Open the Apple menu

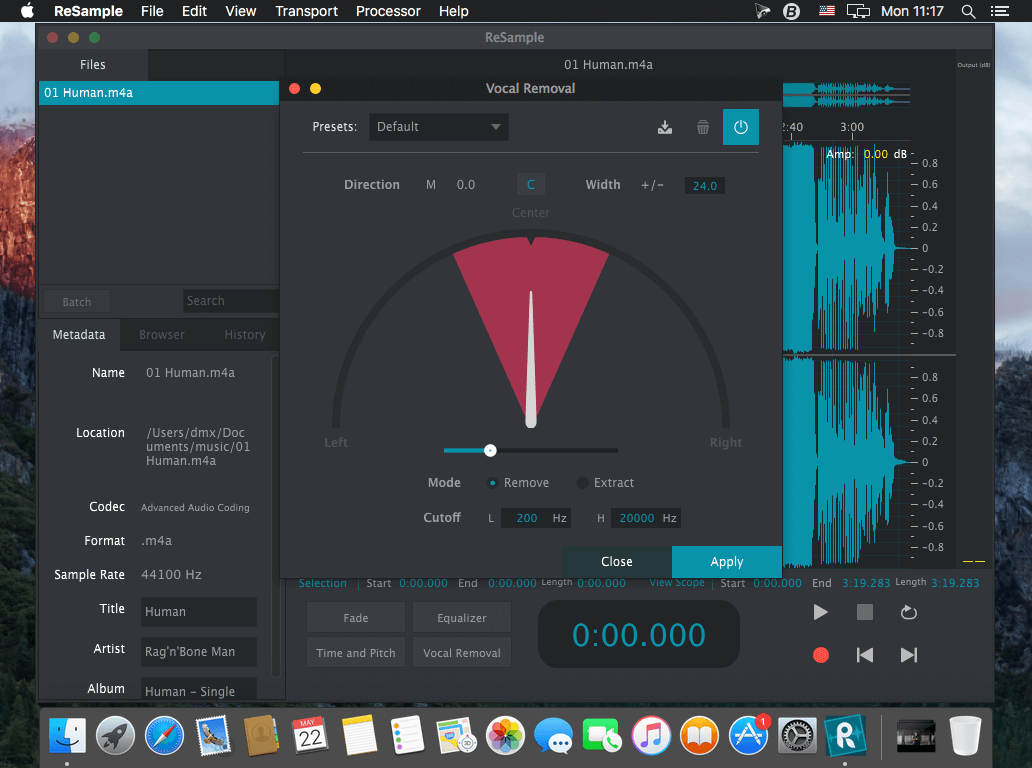pyautogui.click(x=27, y=11)
